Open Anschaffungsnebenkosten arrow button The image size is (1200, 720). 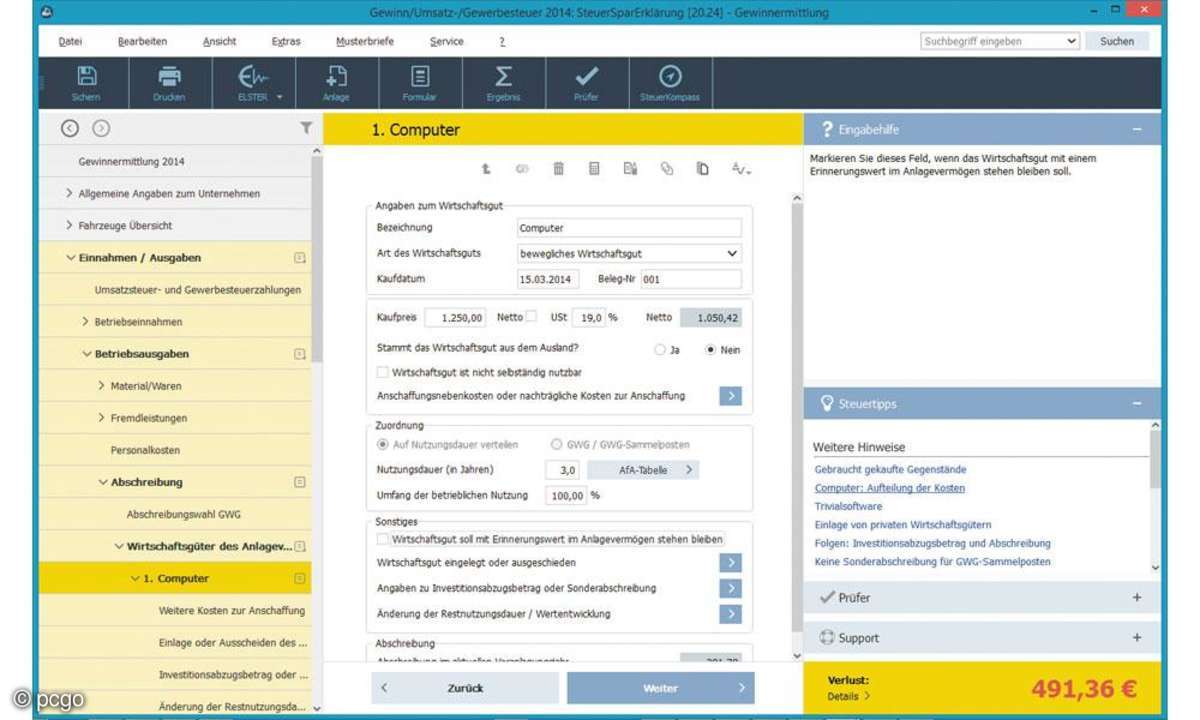pos(731,396)
